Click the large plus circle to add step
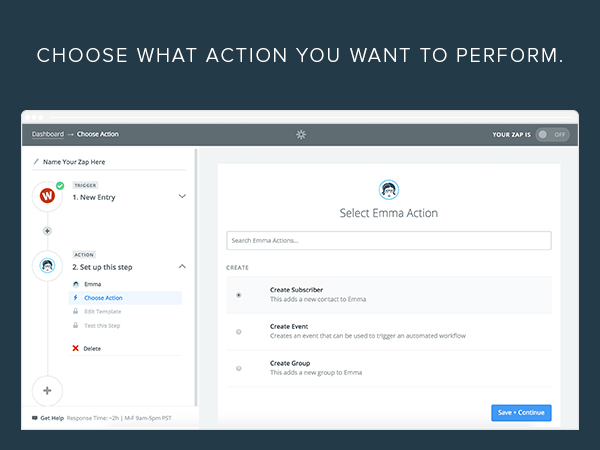Screen dimensions: 600x450 point(47,390)
